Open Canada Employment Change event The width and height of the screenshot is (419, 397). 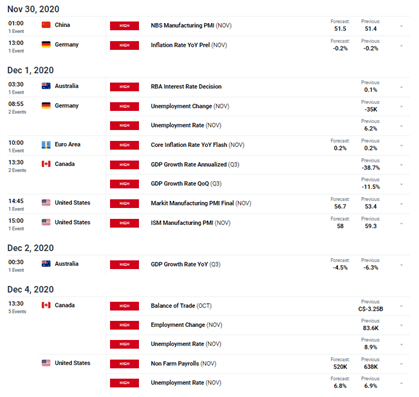[186, 325]
